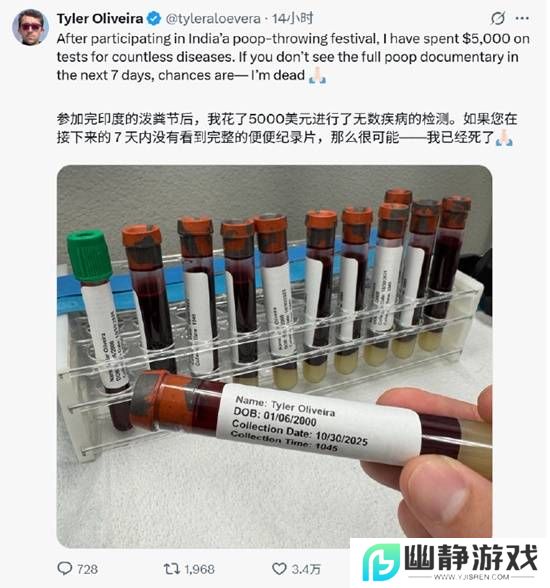Screen dimensions: 550x588
Task: Click the 3.4万 like count
Action: (x=306, y=569)
